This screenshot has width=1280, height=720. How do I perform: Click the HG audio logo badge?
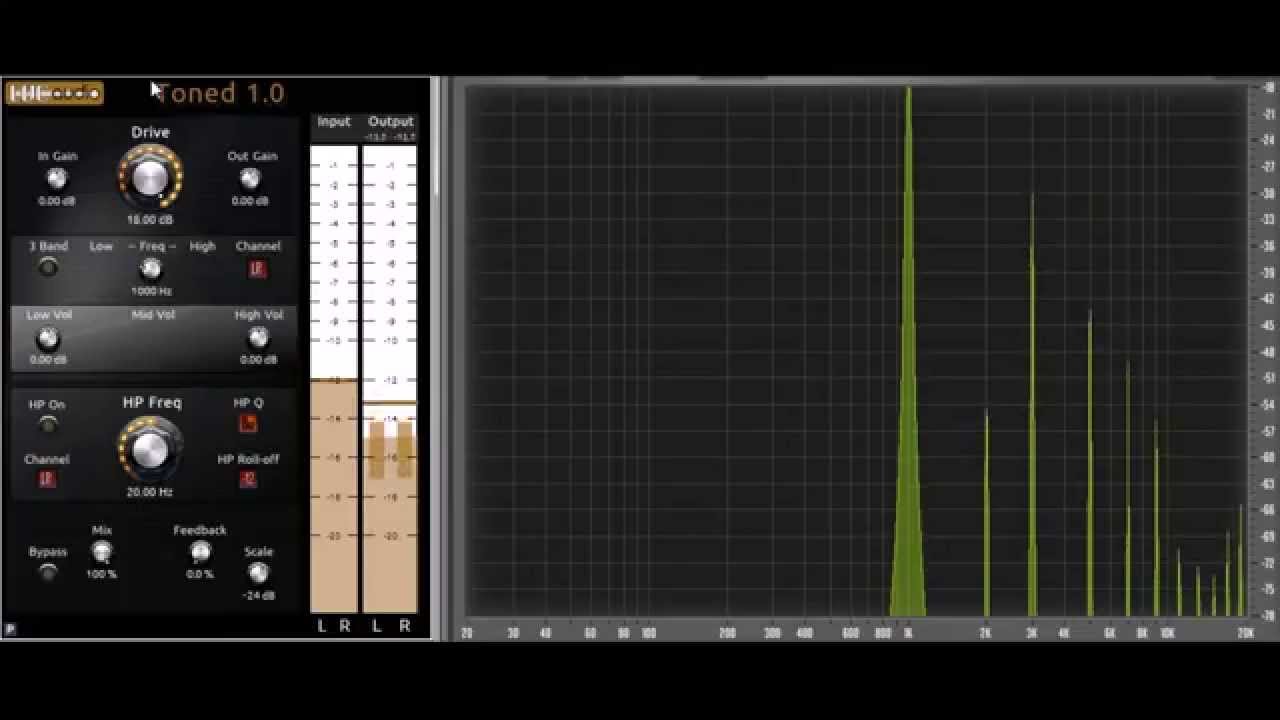(x=54, y=94)
